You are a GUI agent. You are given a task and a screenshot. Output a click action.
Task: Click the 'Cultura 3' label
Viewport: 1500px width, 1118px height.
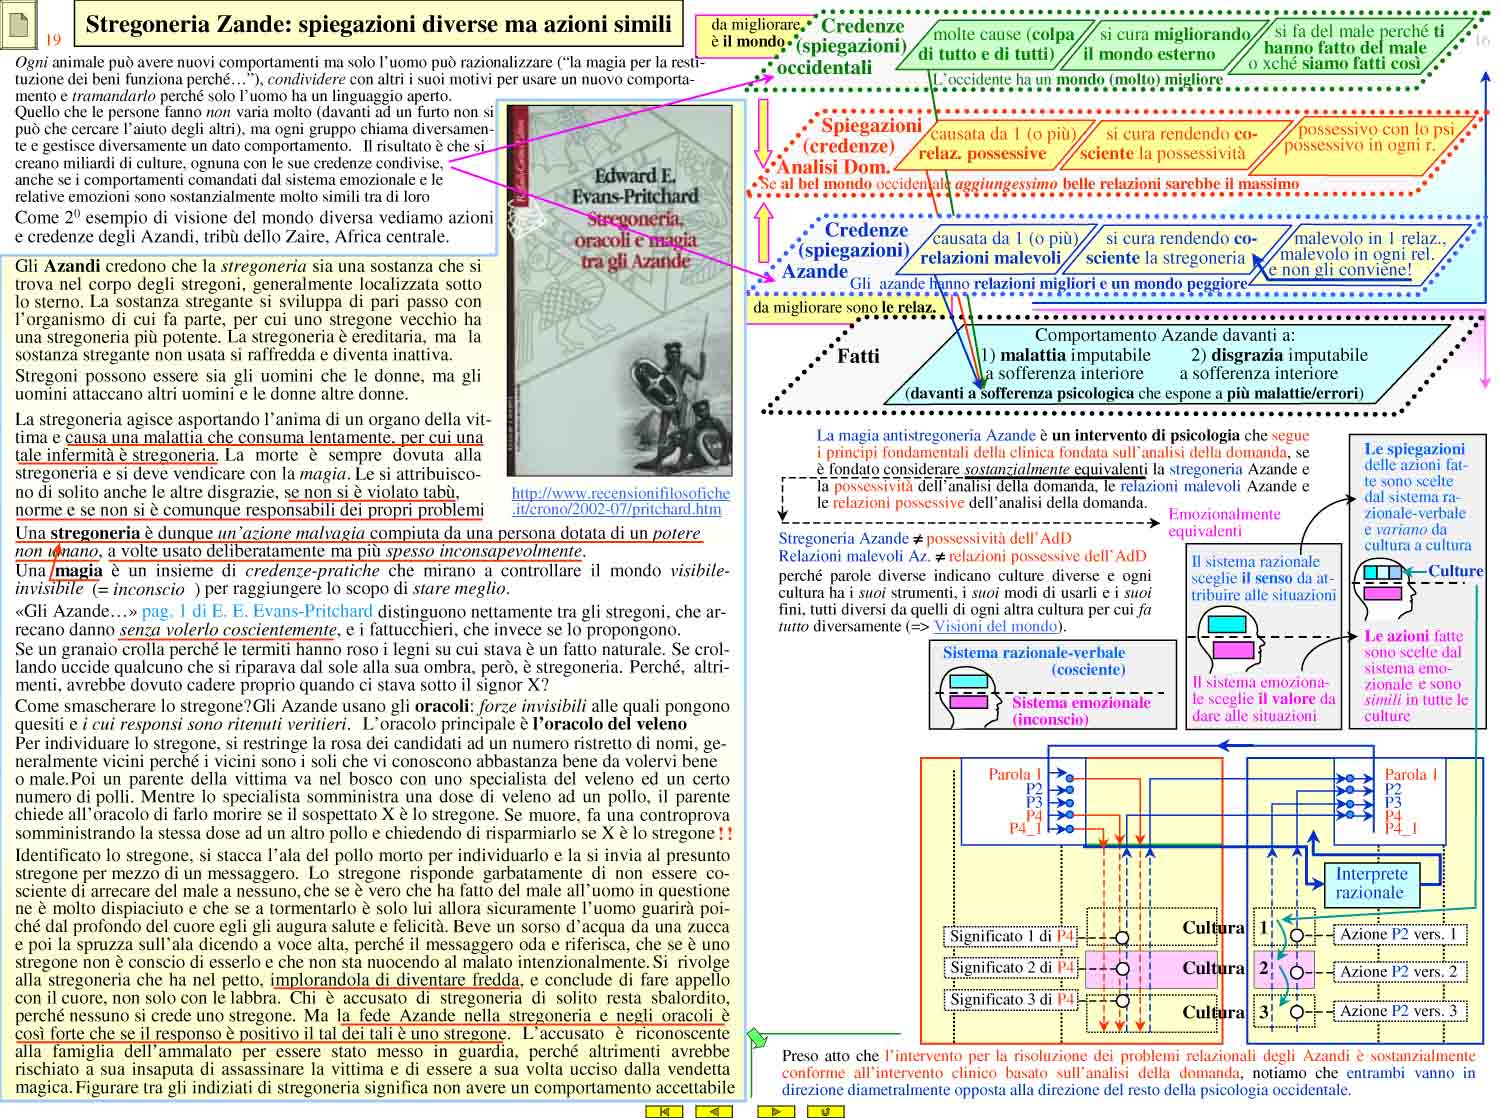click(x=1225, y=1013)
